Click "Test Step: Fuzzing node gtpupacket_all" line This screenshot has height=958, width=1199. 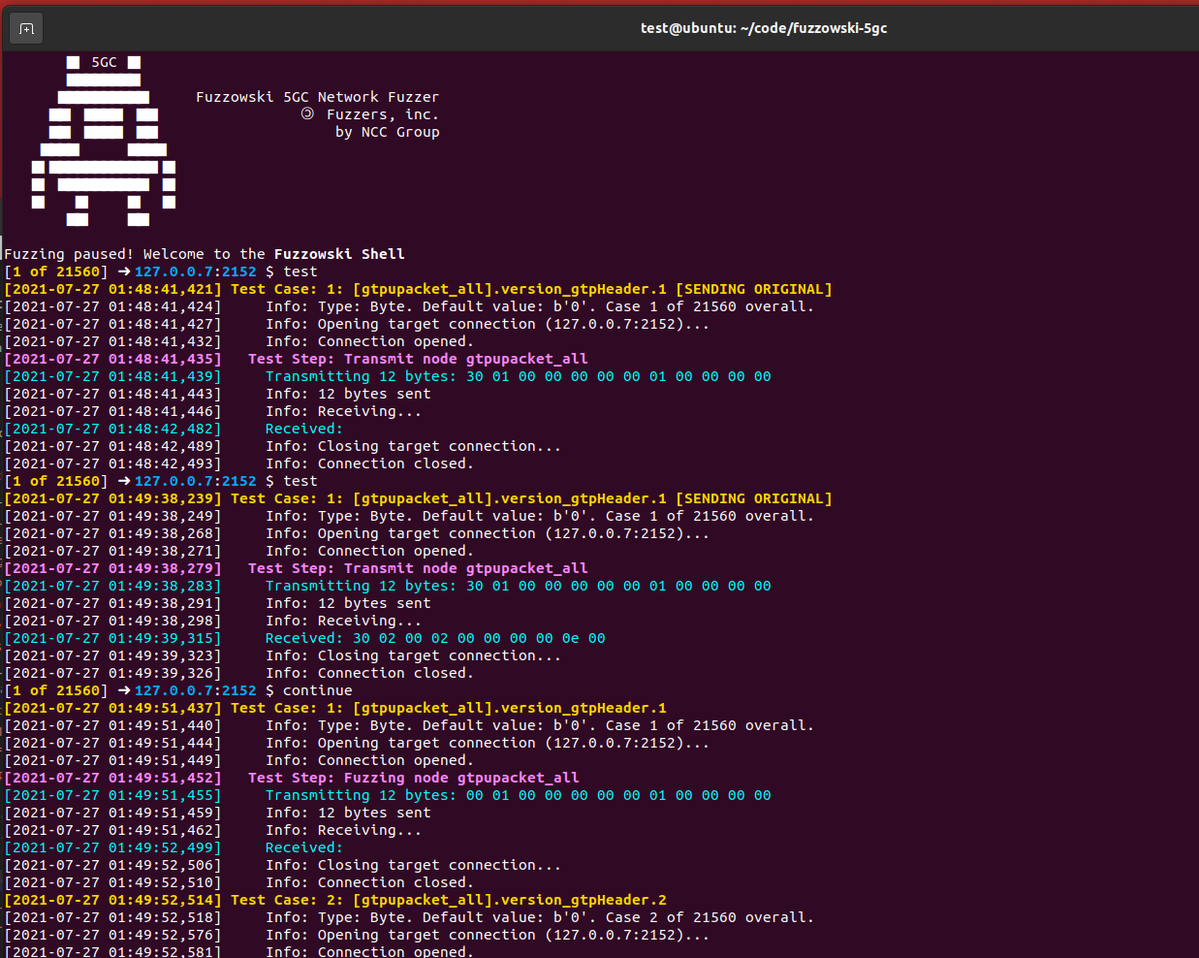click(413, 778)
